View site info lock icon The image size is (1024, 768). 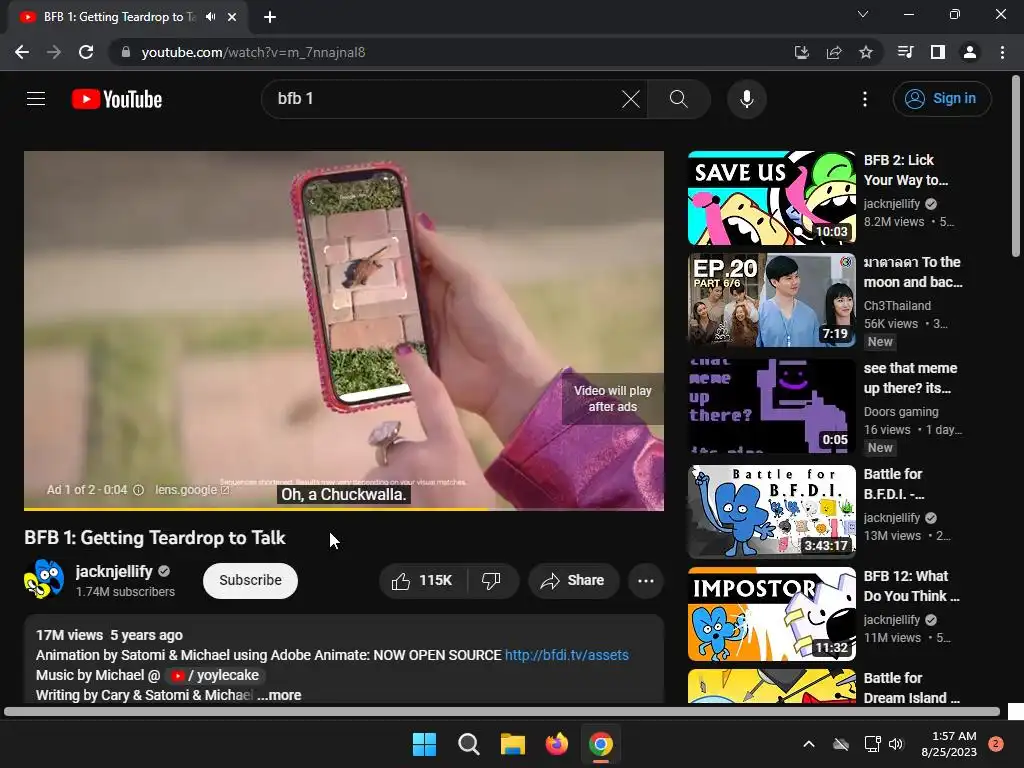tap(126, 52)
